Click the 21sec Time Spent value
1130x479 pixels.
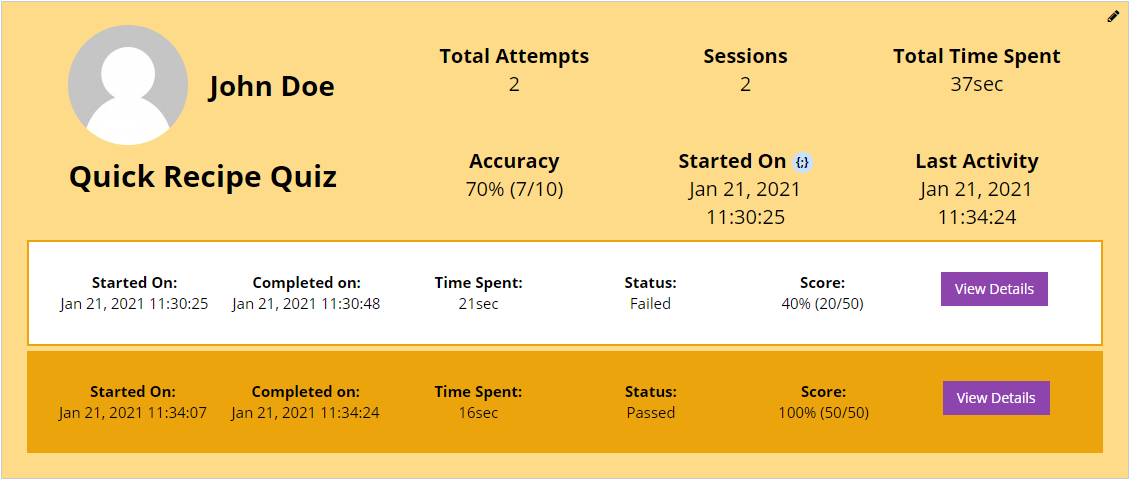click(479, 304)
